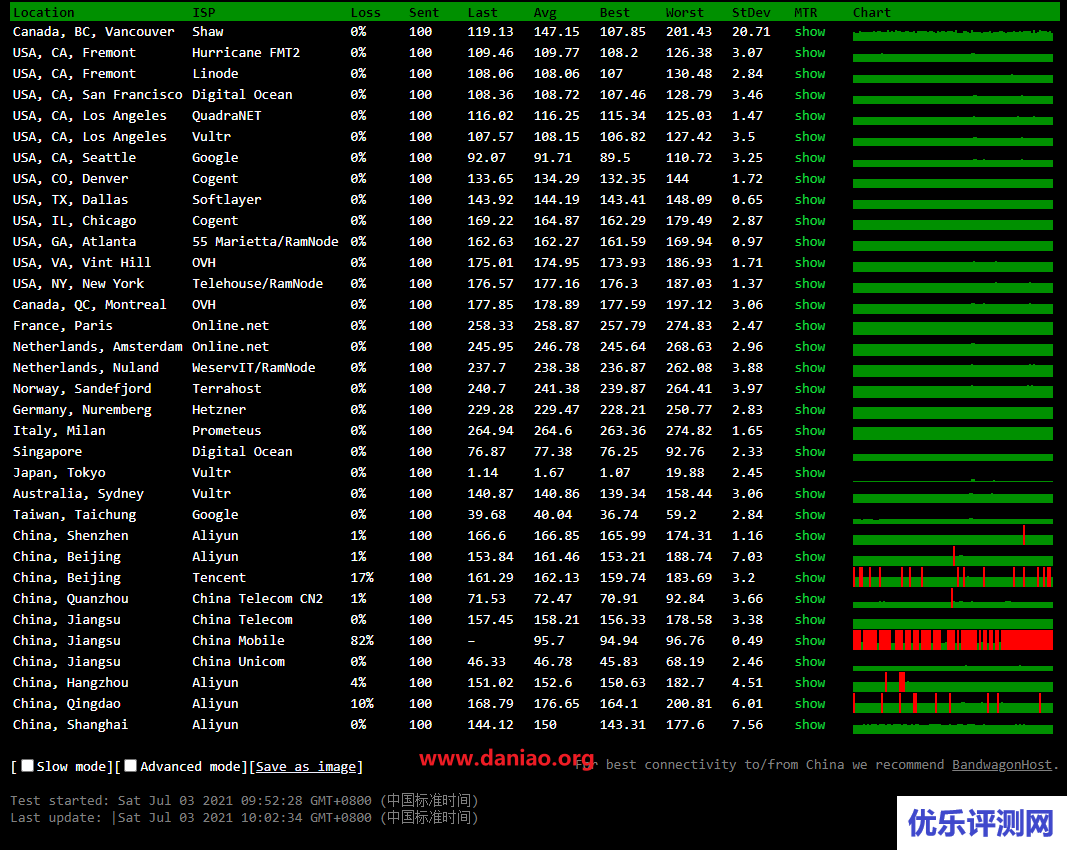Click the "China Telecom CN2" ISP cell

pyautogui.click(x=257, y=598)
